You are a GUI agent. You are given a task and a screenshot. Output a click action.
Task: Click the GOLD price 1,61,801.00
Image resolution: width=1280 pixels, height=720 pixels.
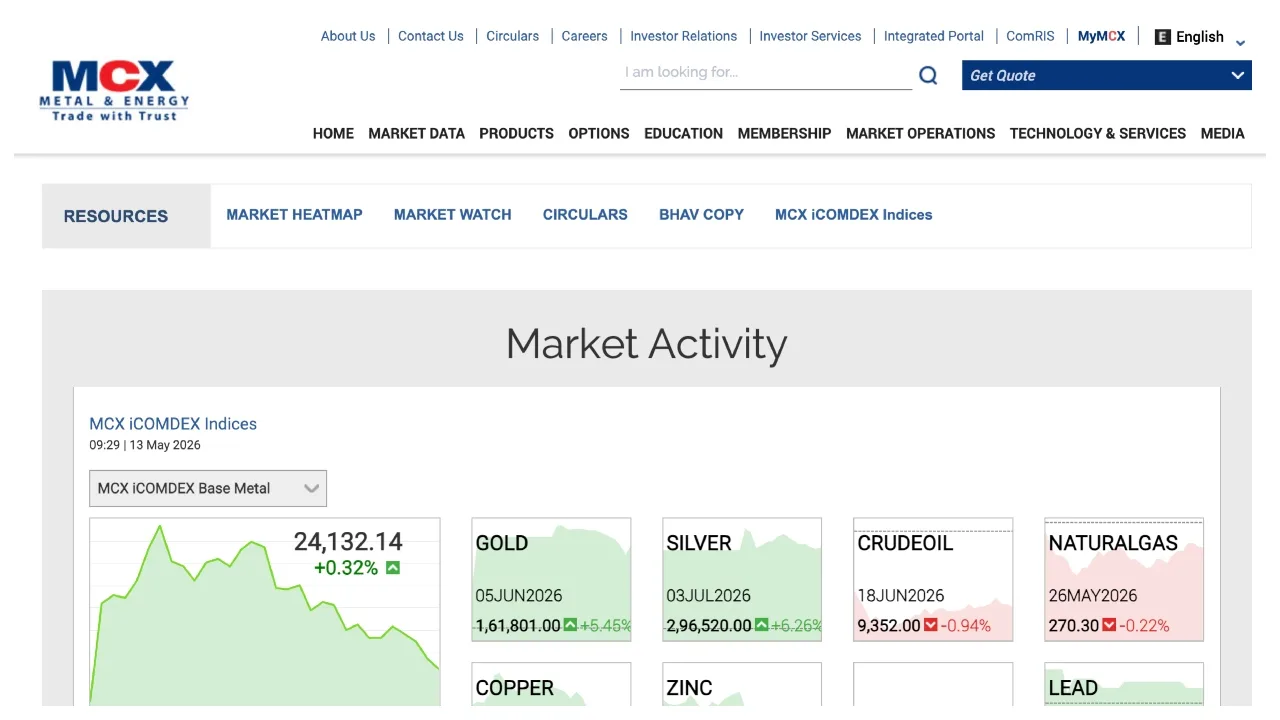518,625
